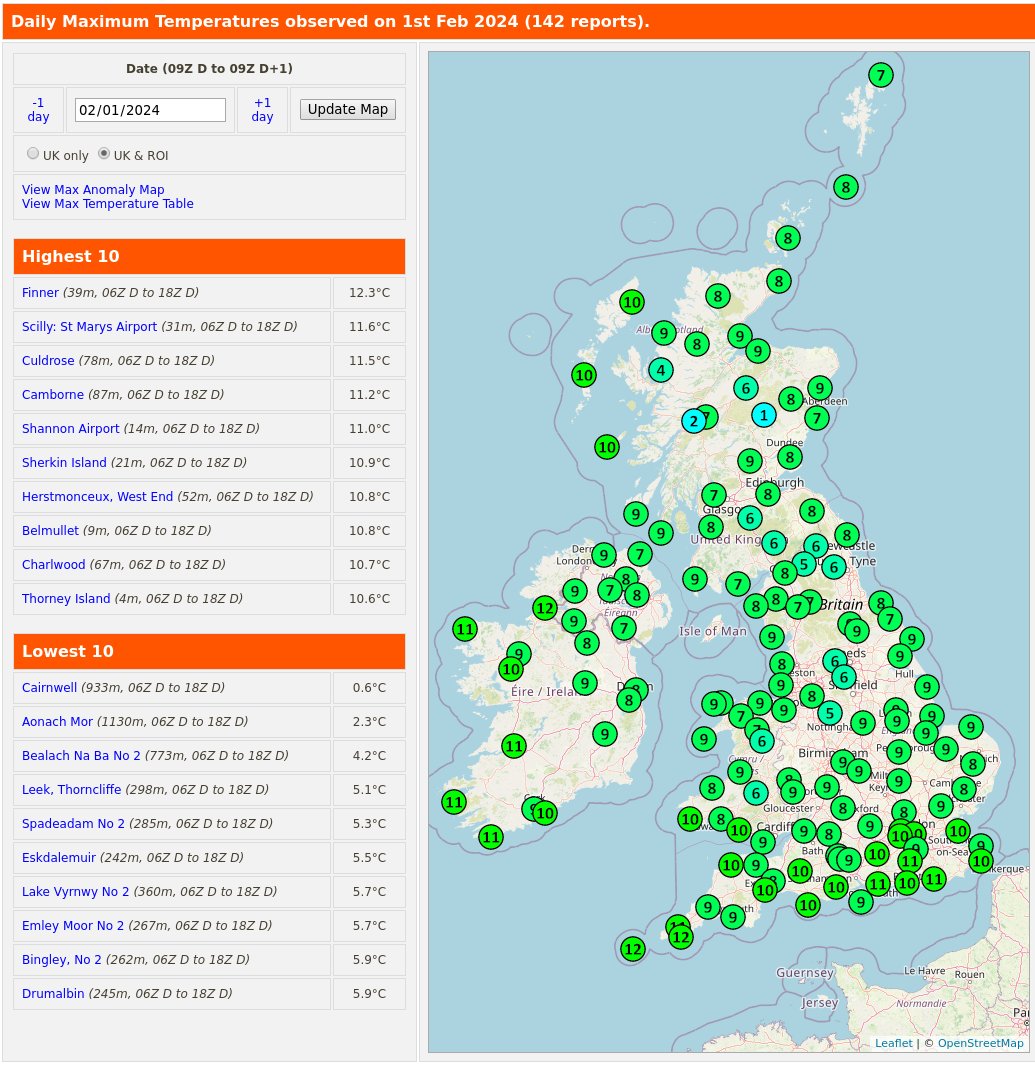Click the 8 marker above Newcastle
The image size is (1035, 1066).
(x=847, y=535)
